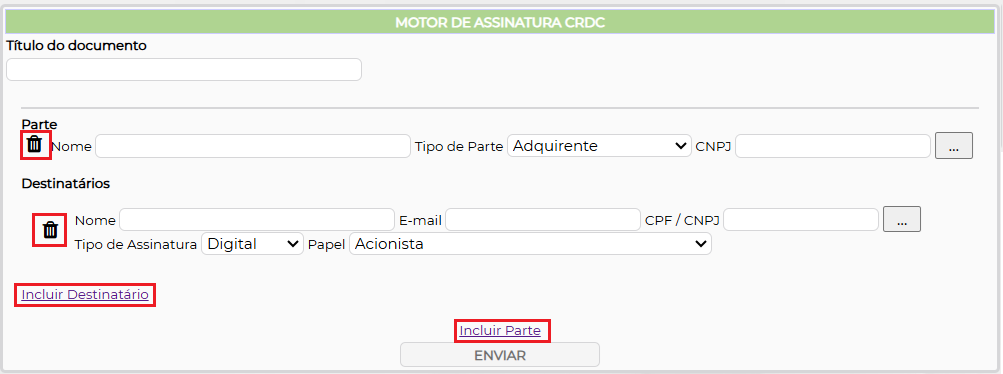The width and height of the screenshot is (1003, 374).
Task: Focus the E-mail input field
Action: click(x=543, y=219)
